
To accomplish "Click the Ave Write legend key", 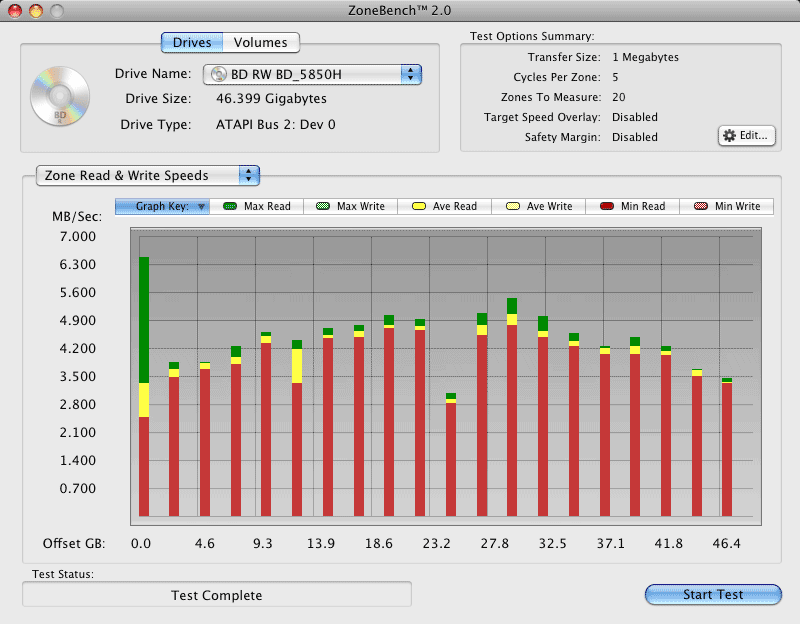I will (512, 206).
